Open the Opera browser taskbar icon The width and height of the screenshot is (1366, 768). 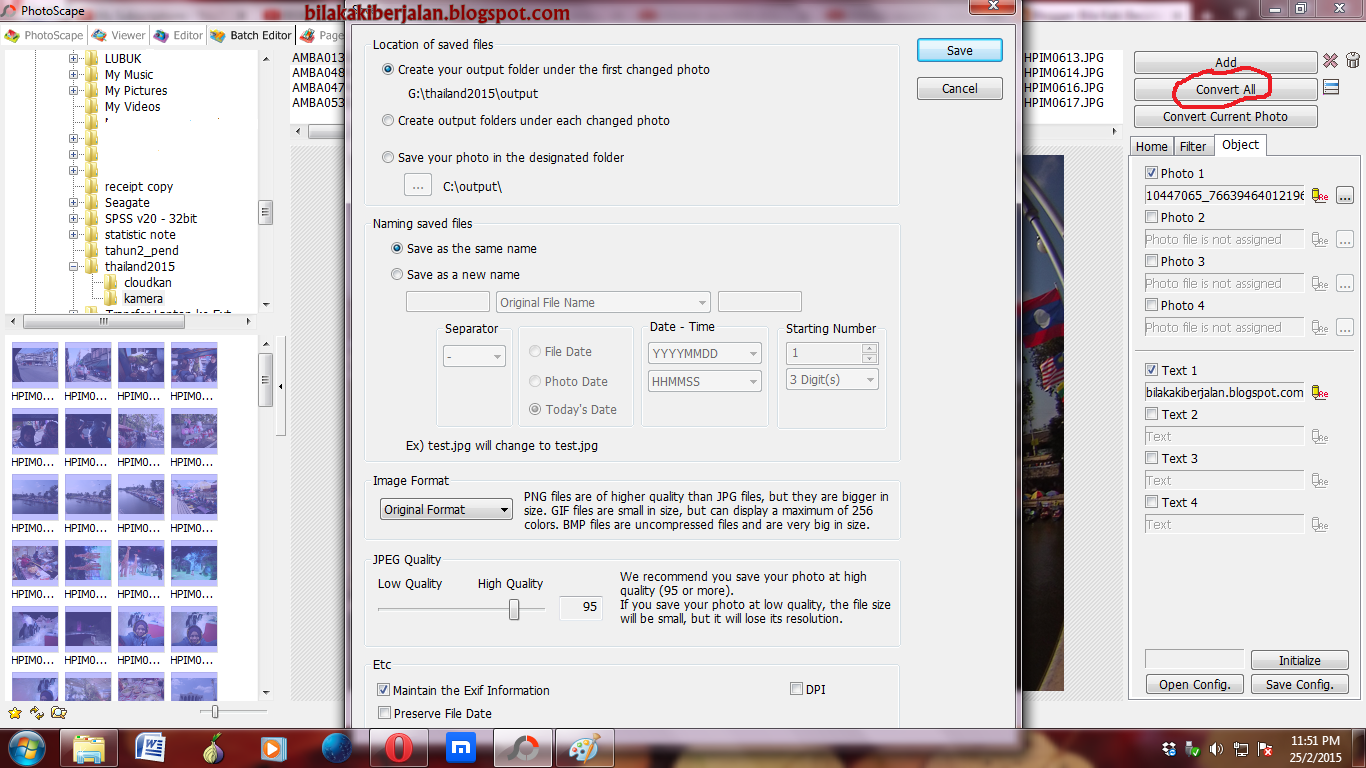pyautogui.click(x=398, y=748)
